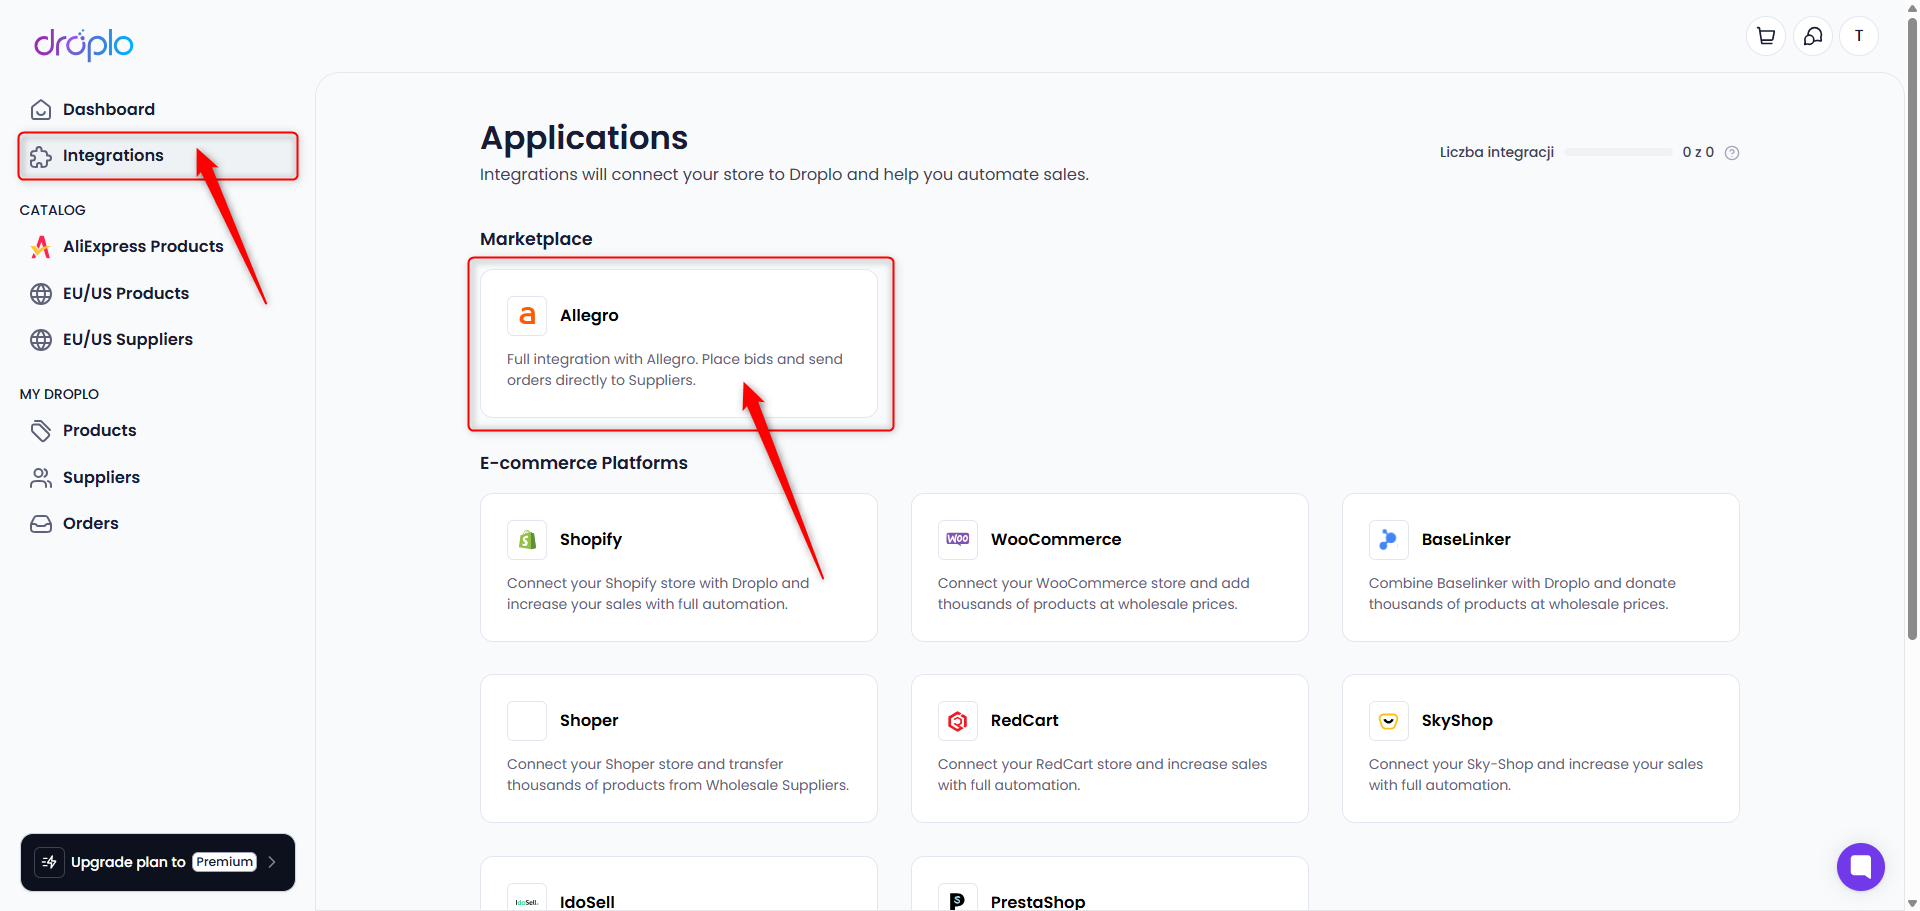Navigate to the Orders page

tap(90, 524)
